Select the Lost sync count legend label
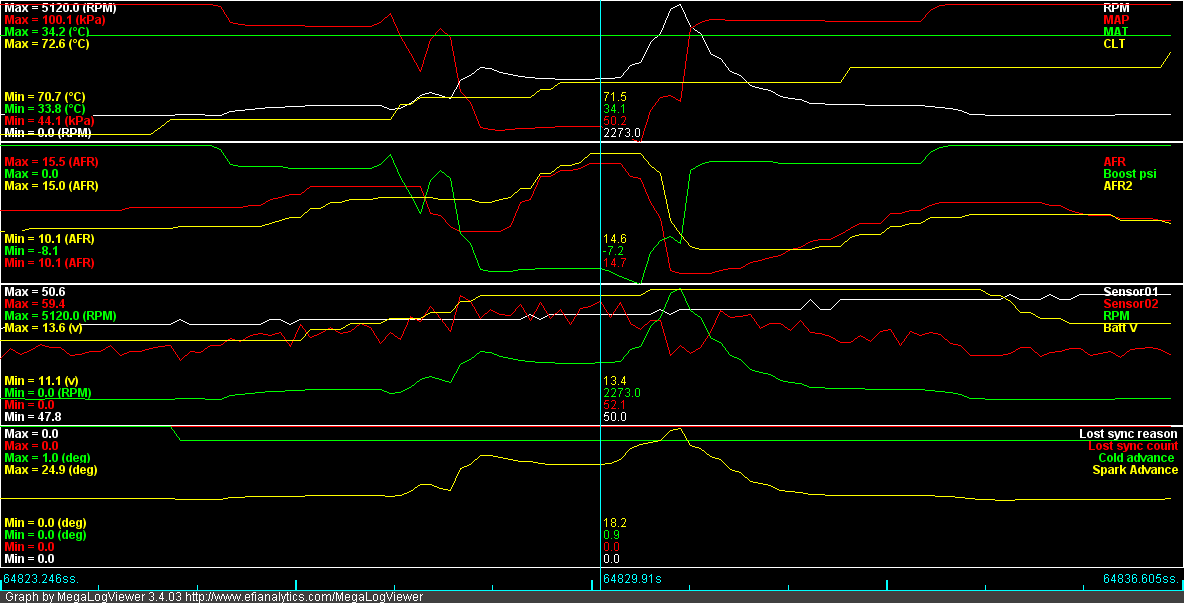The width and height of the screenshot is (1184, 603). point(1132,446)
